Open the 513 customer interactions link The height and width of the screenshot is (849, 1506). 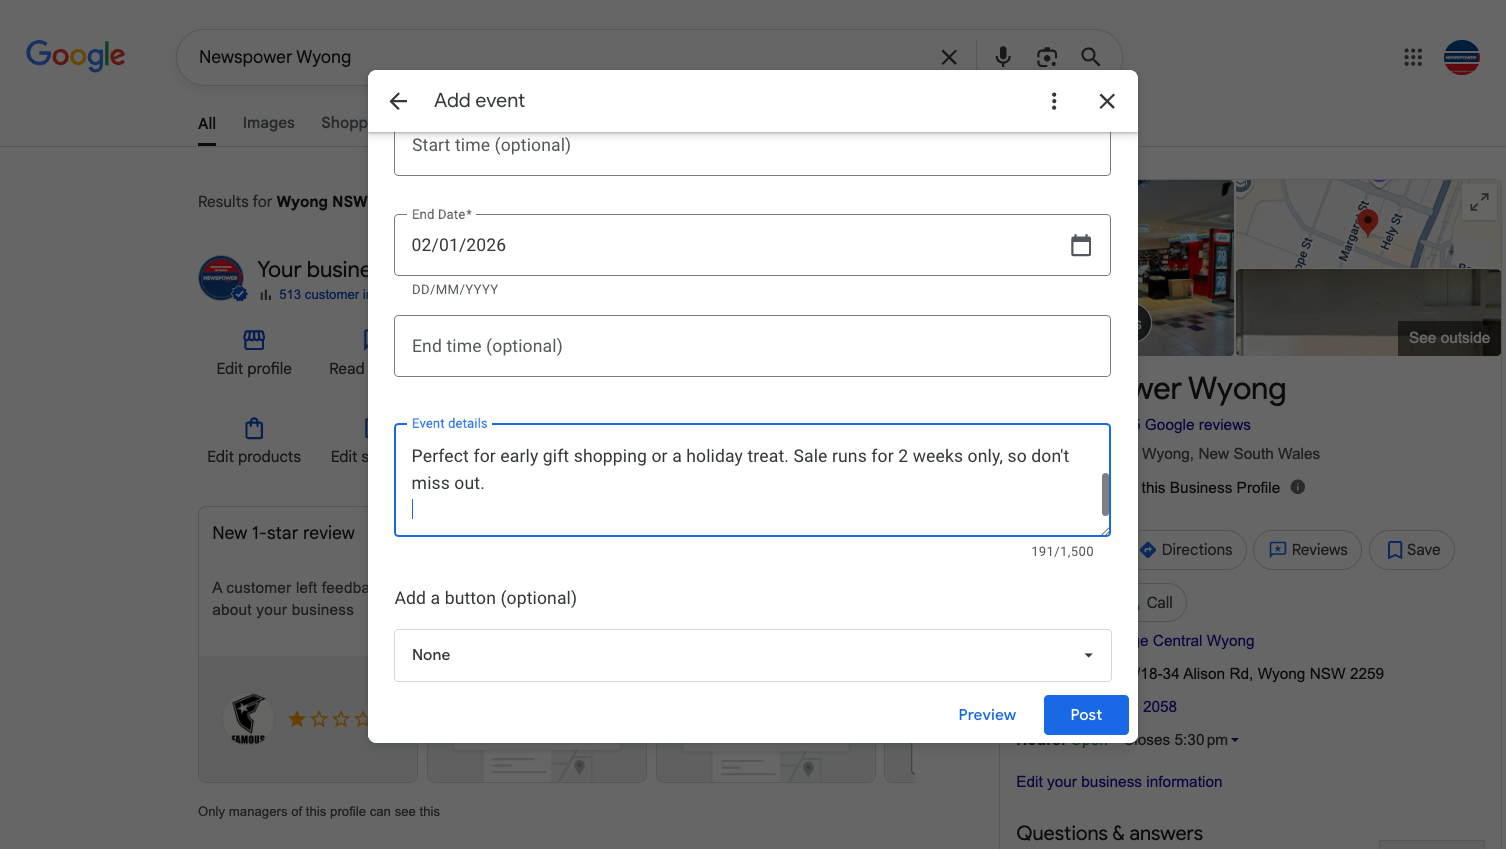[x=323, y=295]
